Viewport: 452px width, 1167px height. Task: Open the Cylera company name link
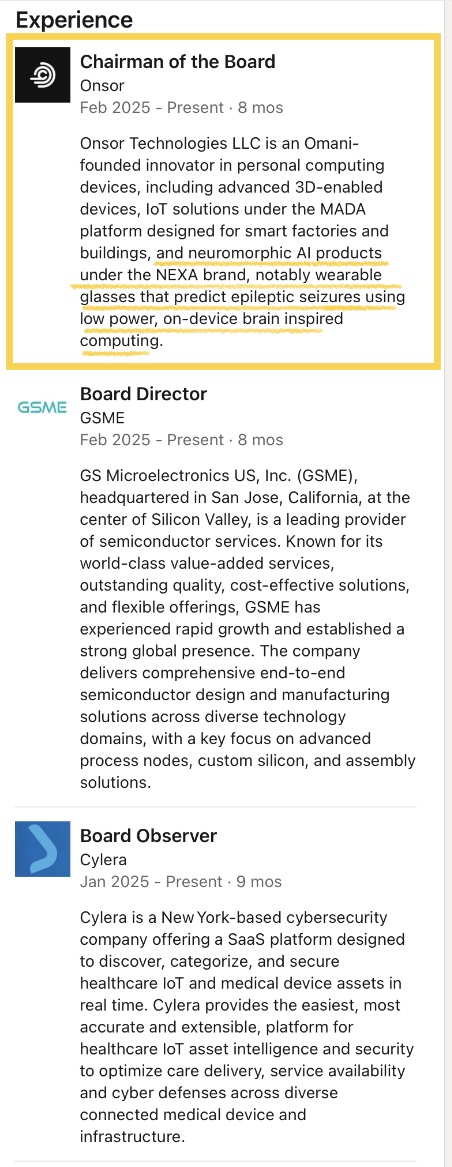point(103,859)
